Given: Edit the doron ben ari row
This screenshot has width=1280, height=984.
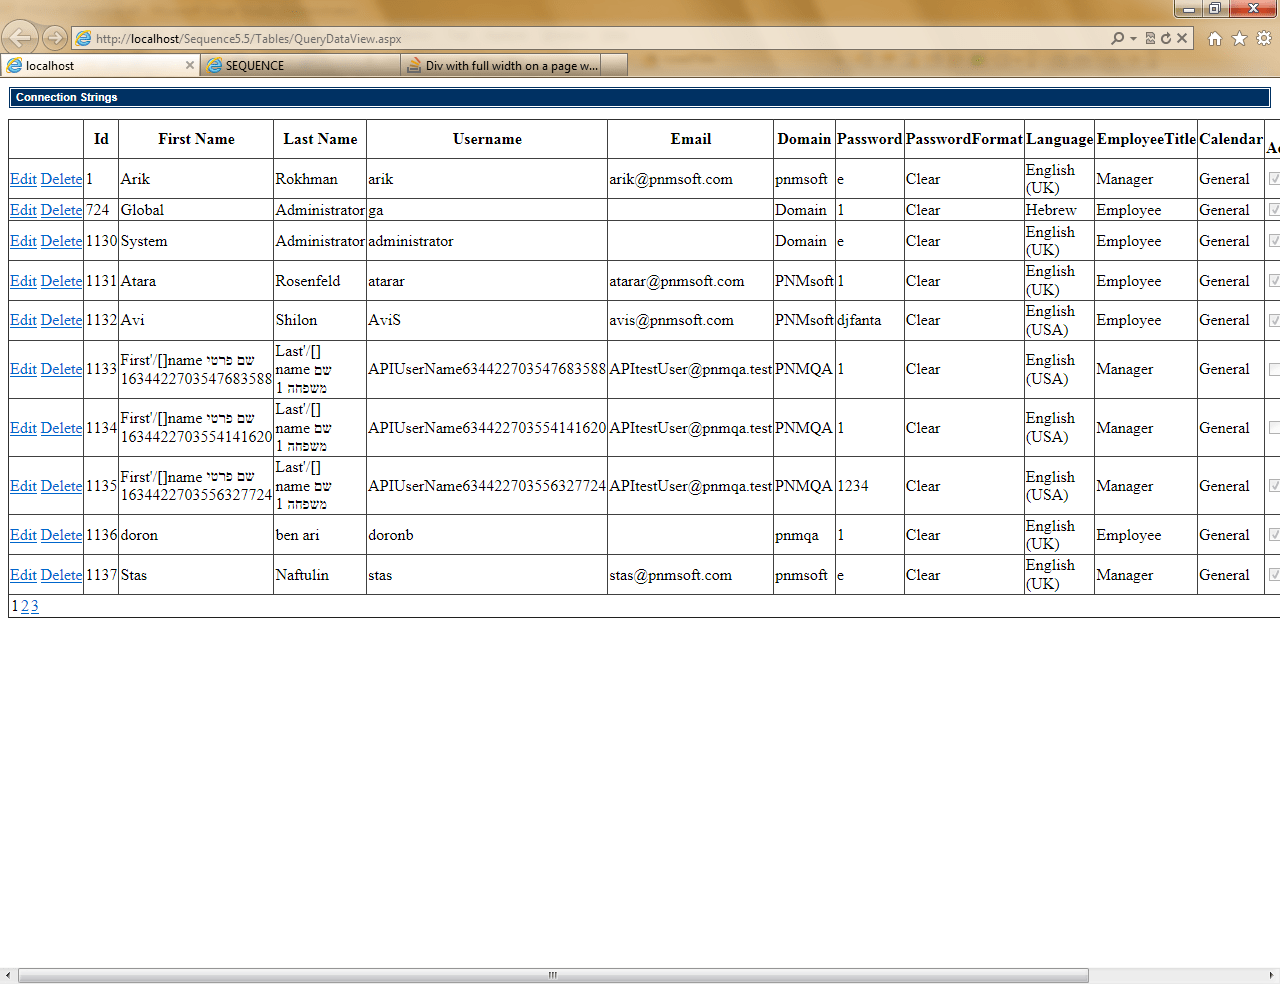Looking at the screenshot, I should tap(23, 535).
